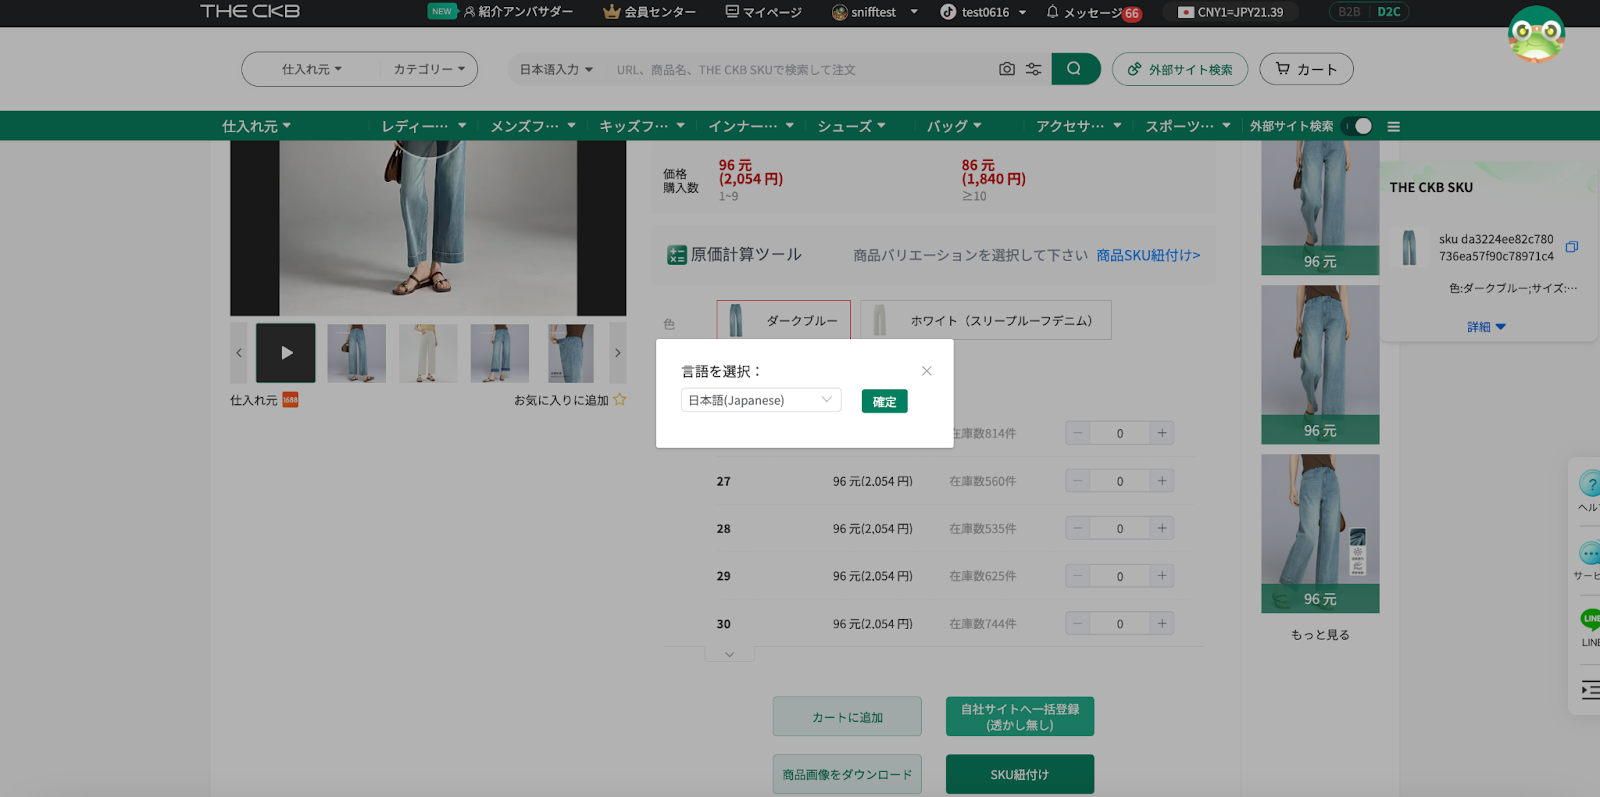
Task: Click the search input field
Action: click(800, 69)
